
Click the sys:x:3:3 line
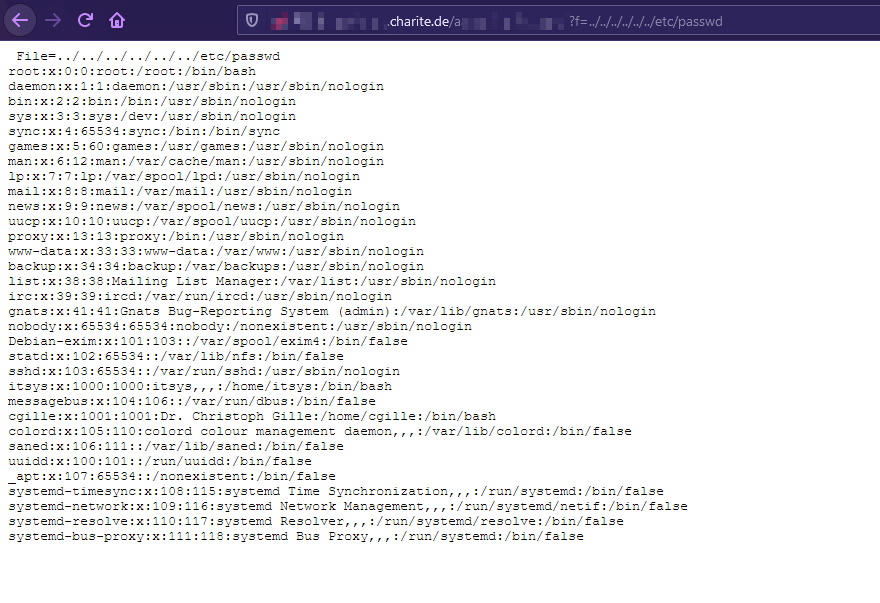pyautogui.click(x=152, y=116)
